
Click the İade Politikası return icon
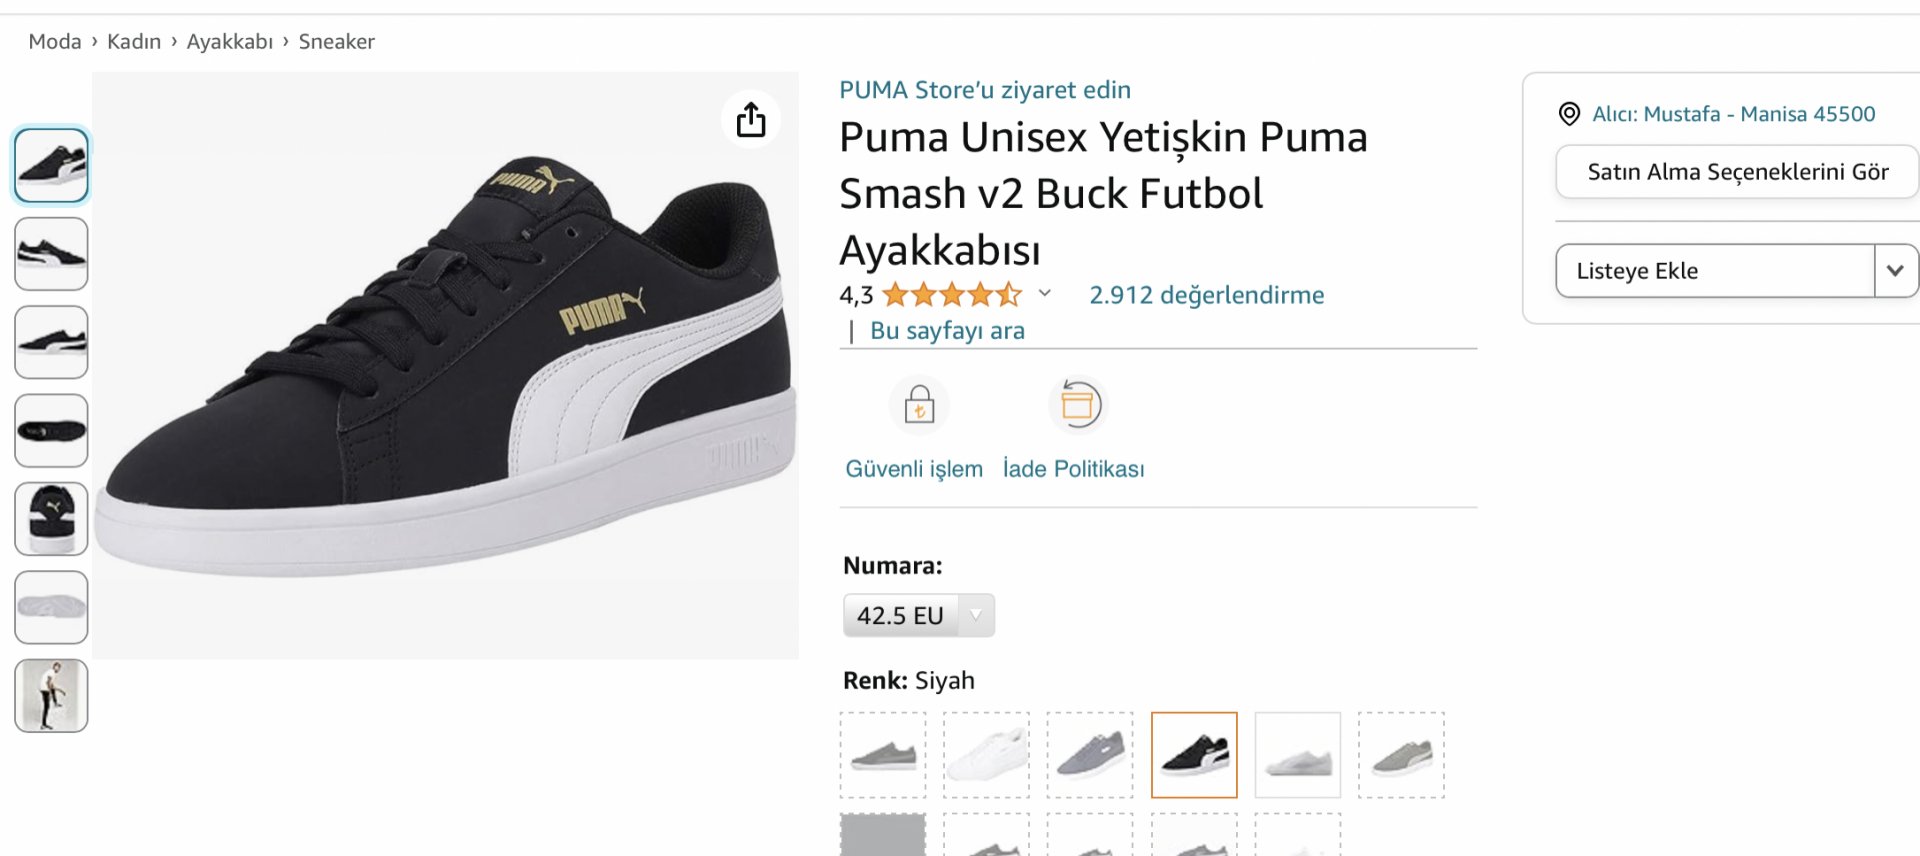coord(1077,405)
